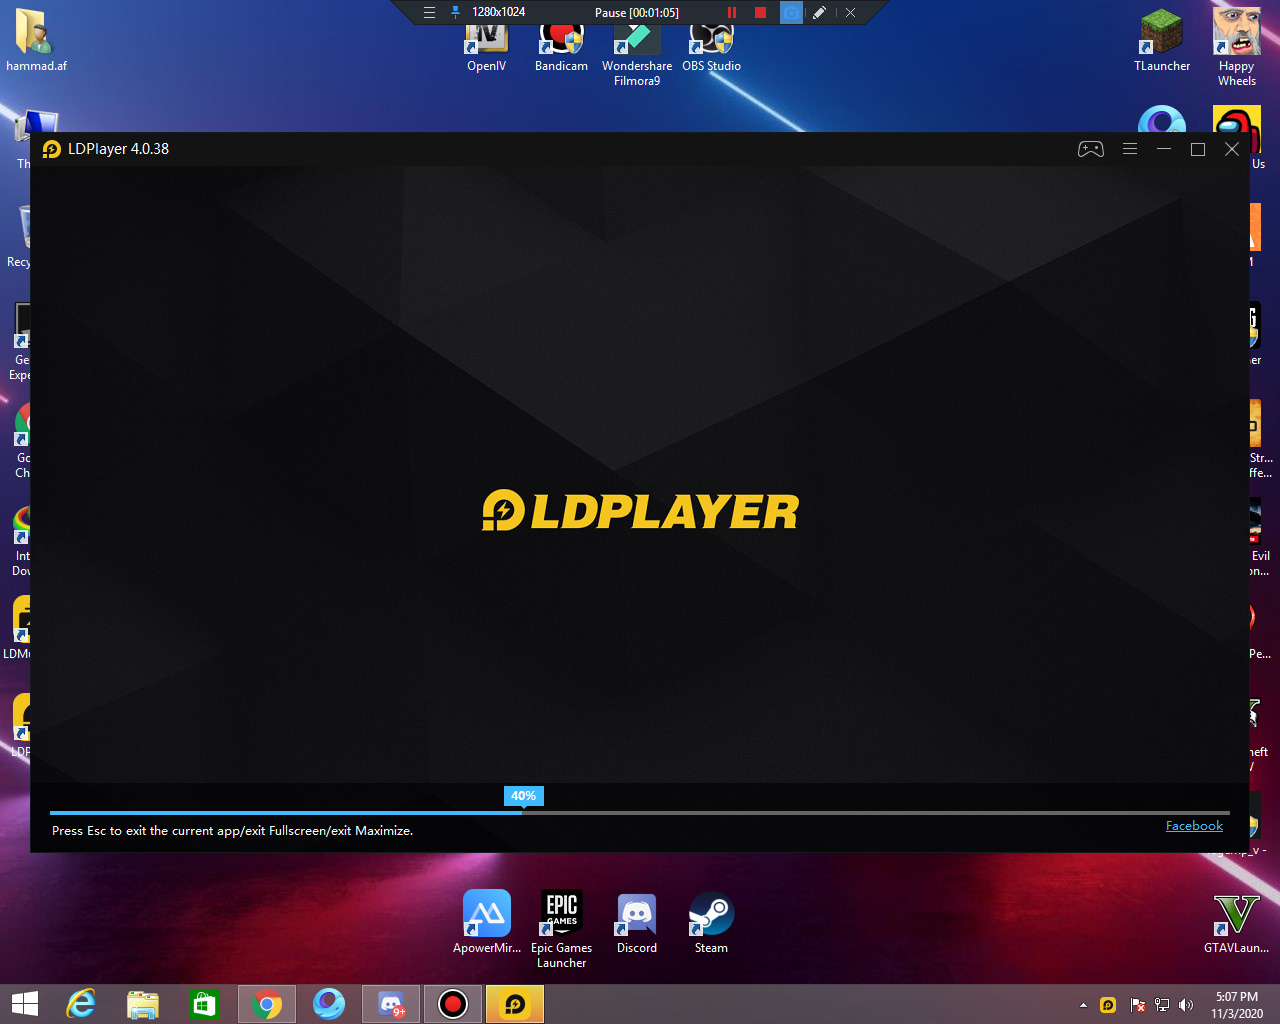The height and width of the screenshot is (1024, 1280).
Task: Pause the Bandicam recording
Action: [x=732, y=13]
